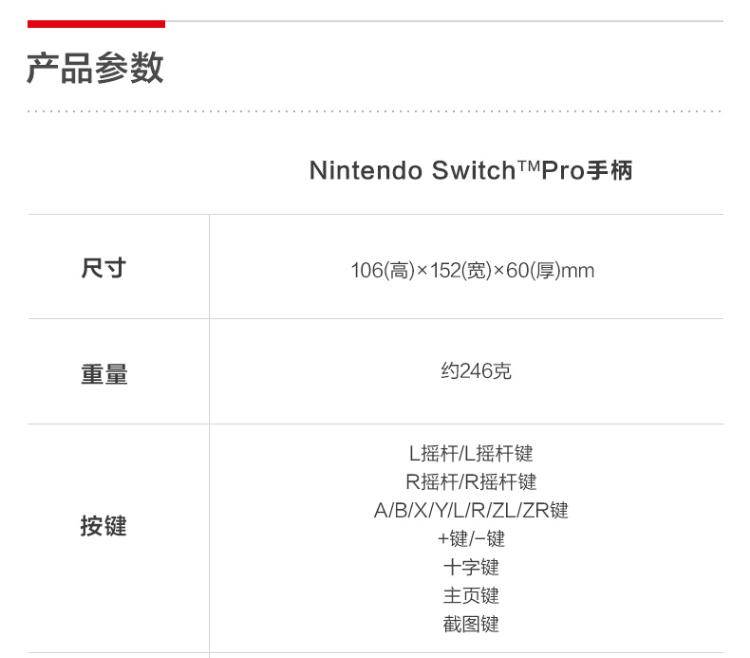Click the 重量 row label
Viewport: 750px width, 658px height.
coord(103,374)
